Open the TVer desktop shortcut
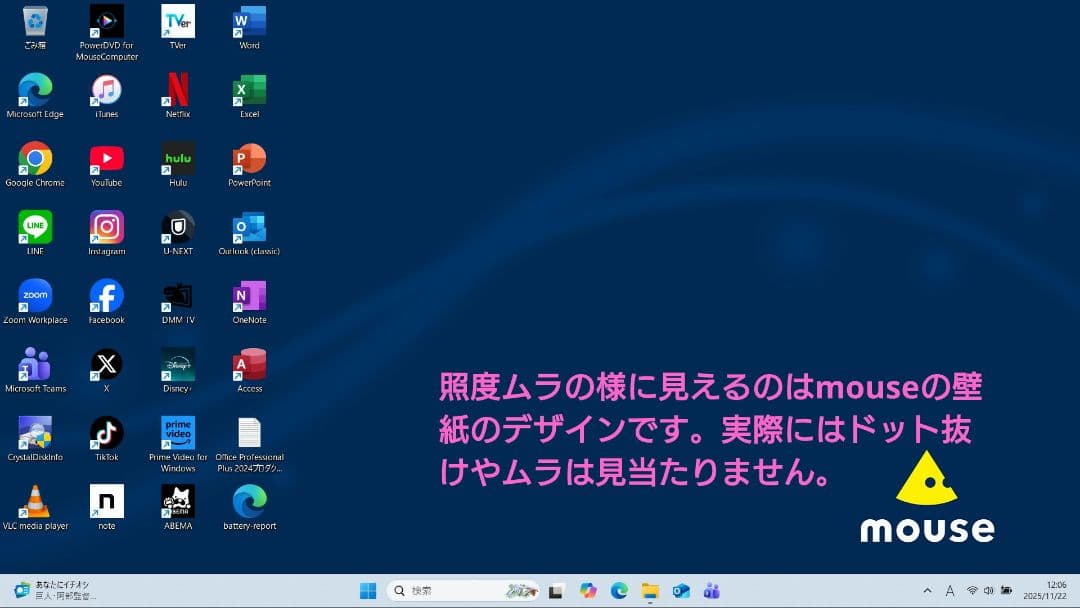Image resolution: width=1080 pixels, height=608 pixels. point(178,28)
